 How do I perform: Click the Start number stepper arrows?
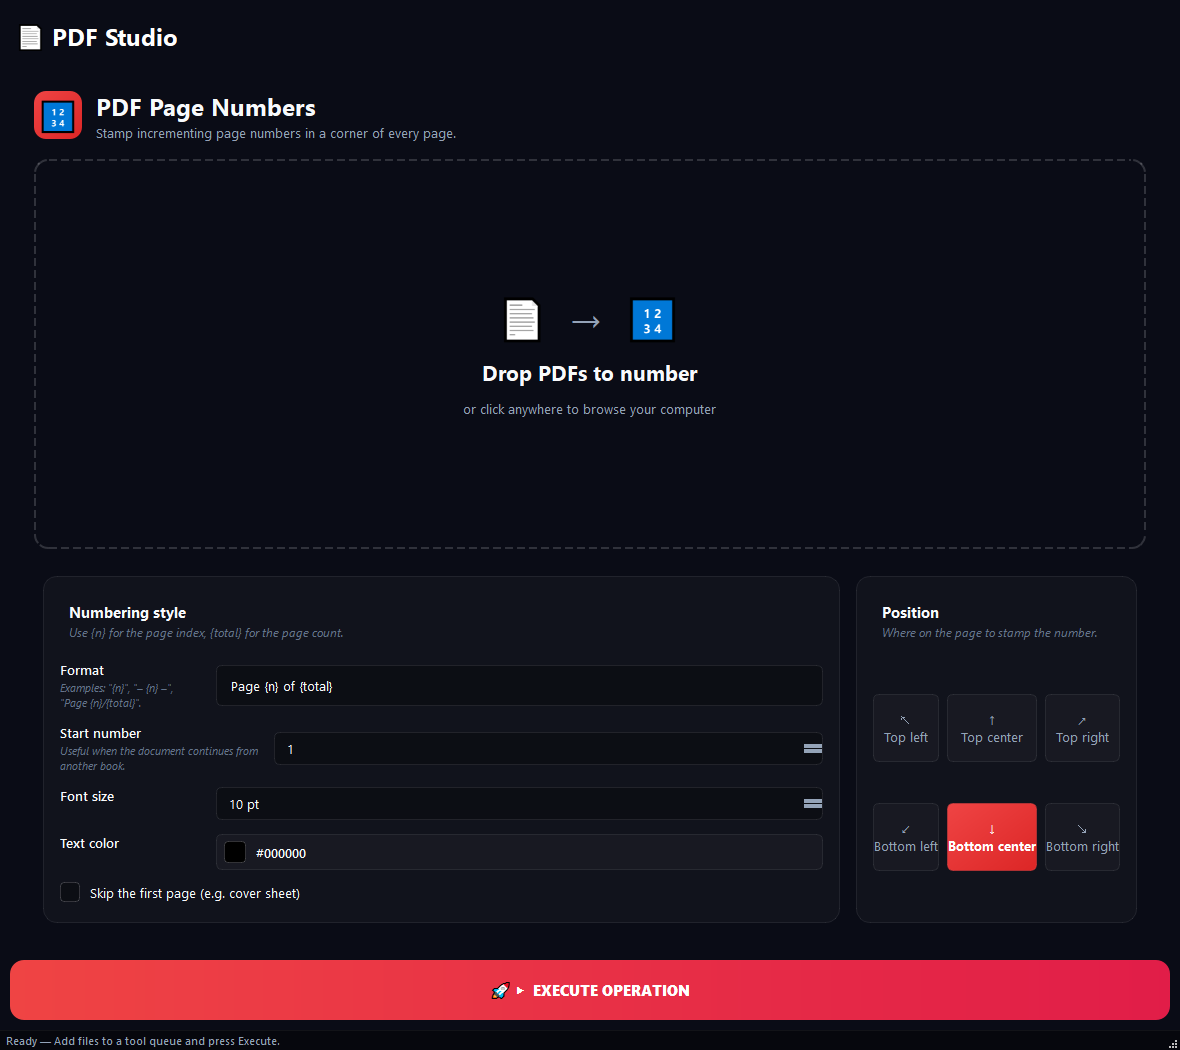(813, 749)
